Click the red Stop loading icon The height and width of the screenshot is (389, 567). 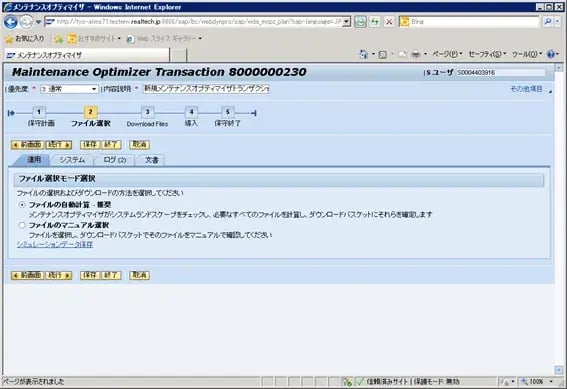[x=389, y=22]
